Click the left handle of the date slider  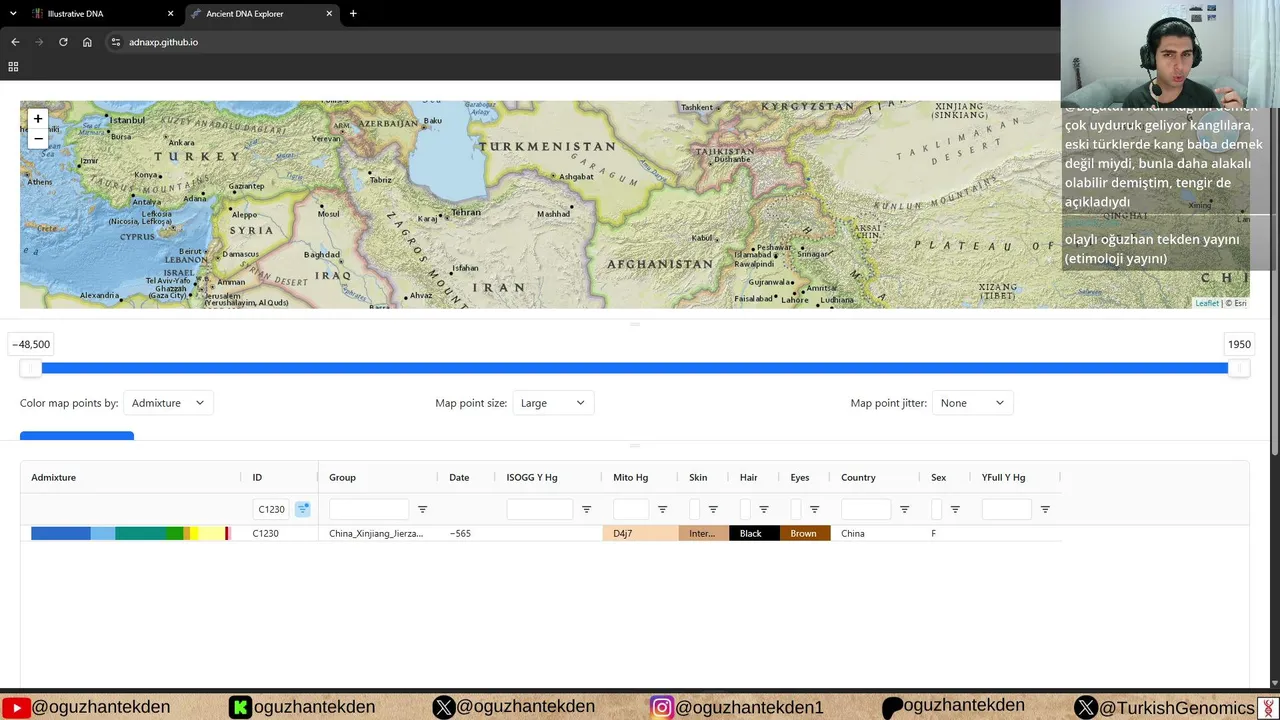click(x=31, y=368)
